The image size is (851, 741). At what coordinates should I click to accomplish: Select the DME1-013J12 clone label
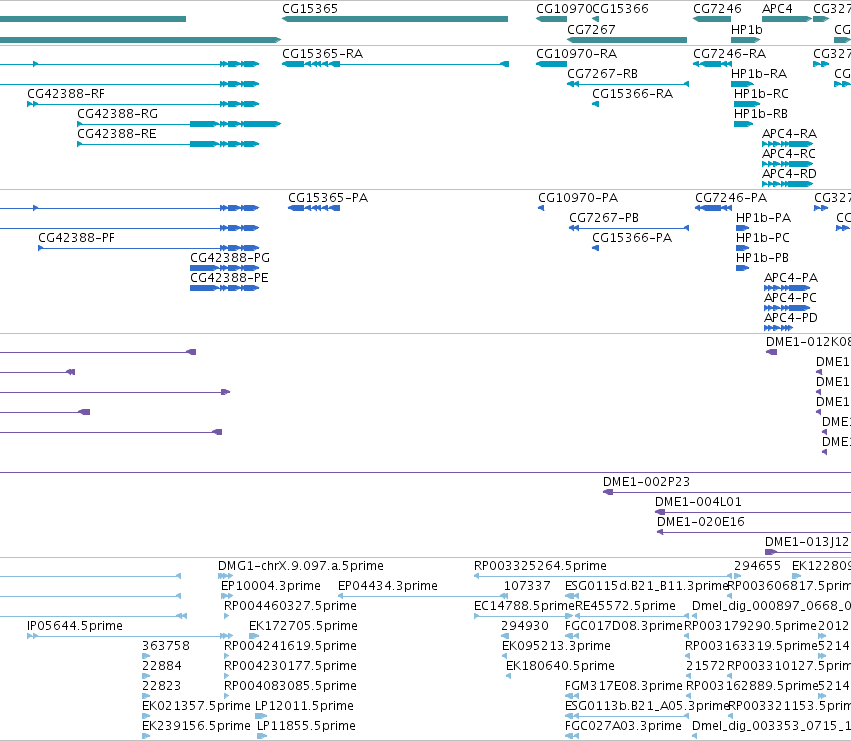(806, 542)
